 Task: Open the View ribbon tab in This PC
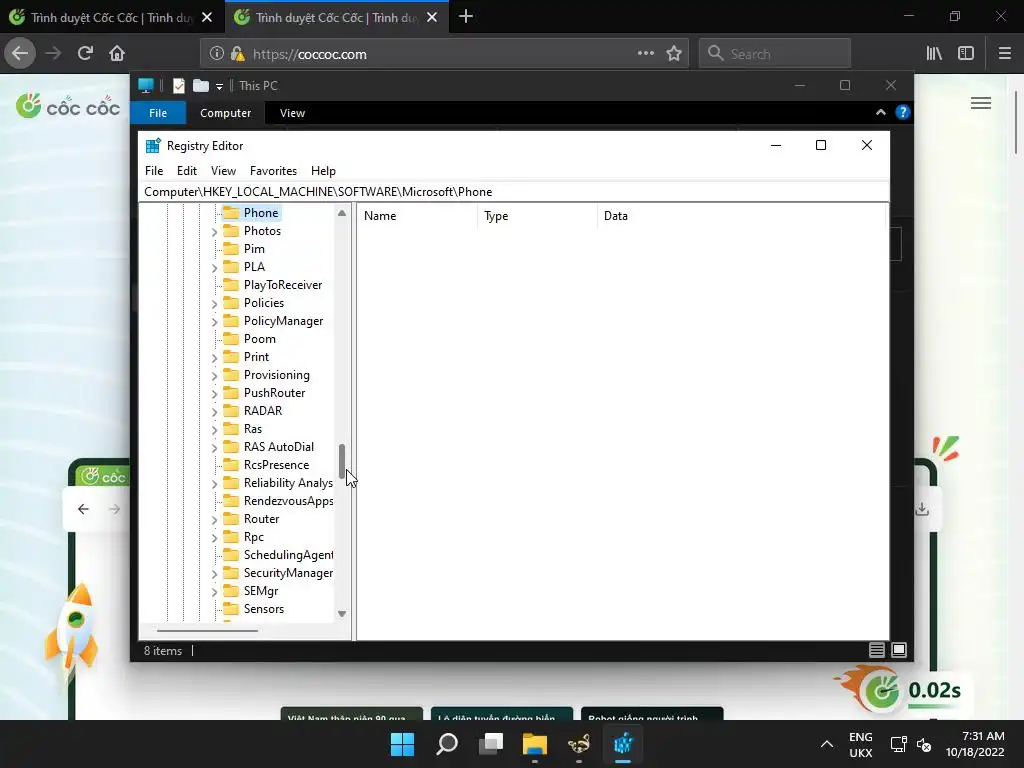coord(292,113)
